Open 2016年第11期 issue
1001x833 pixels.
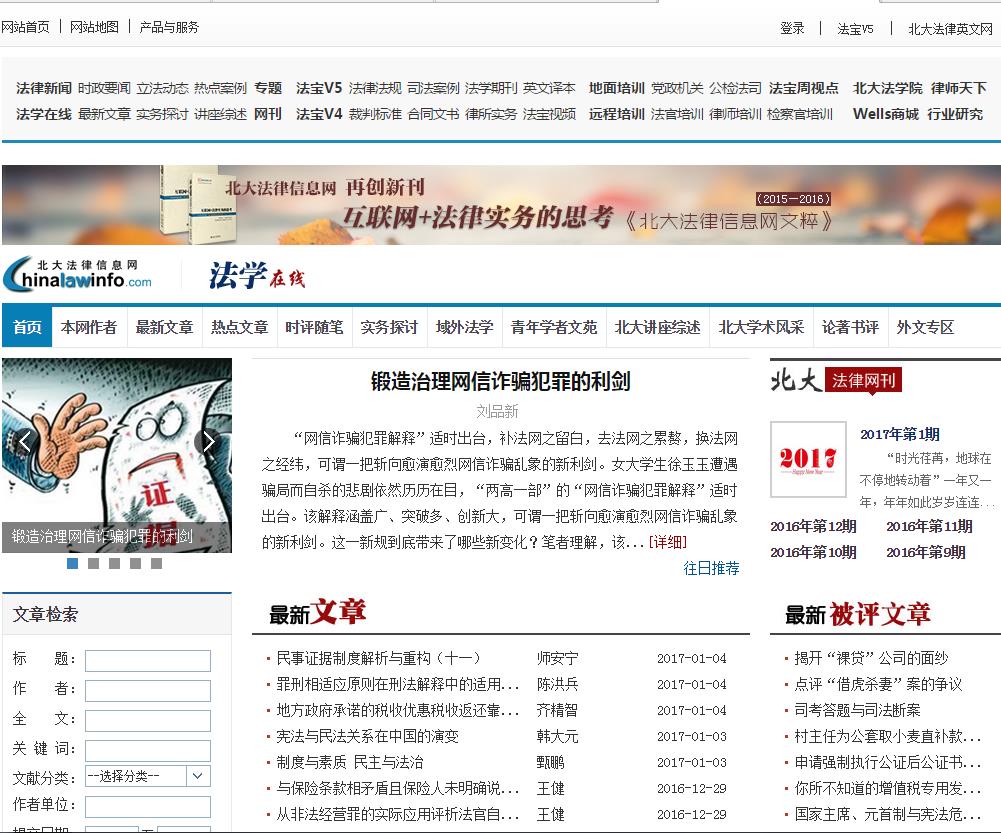tap(930, 526)
